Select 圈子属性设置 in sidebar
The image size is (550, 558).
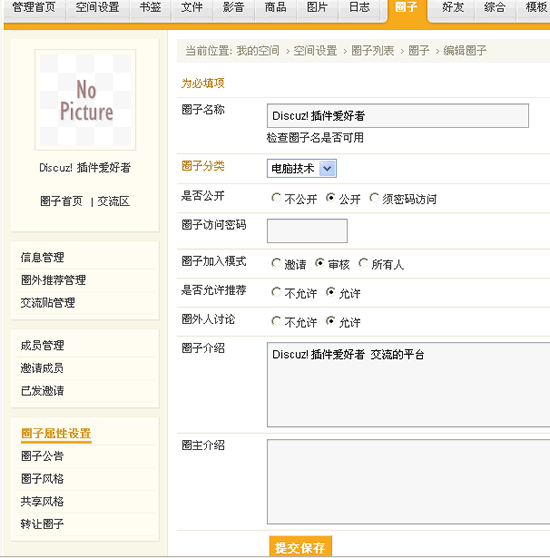click(56, 433)
